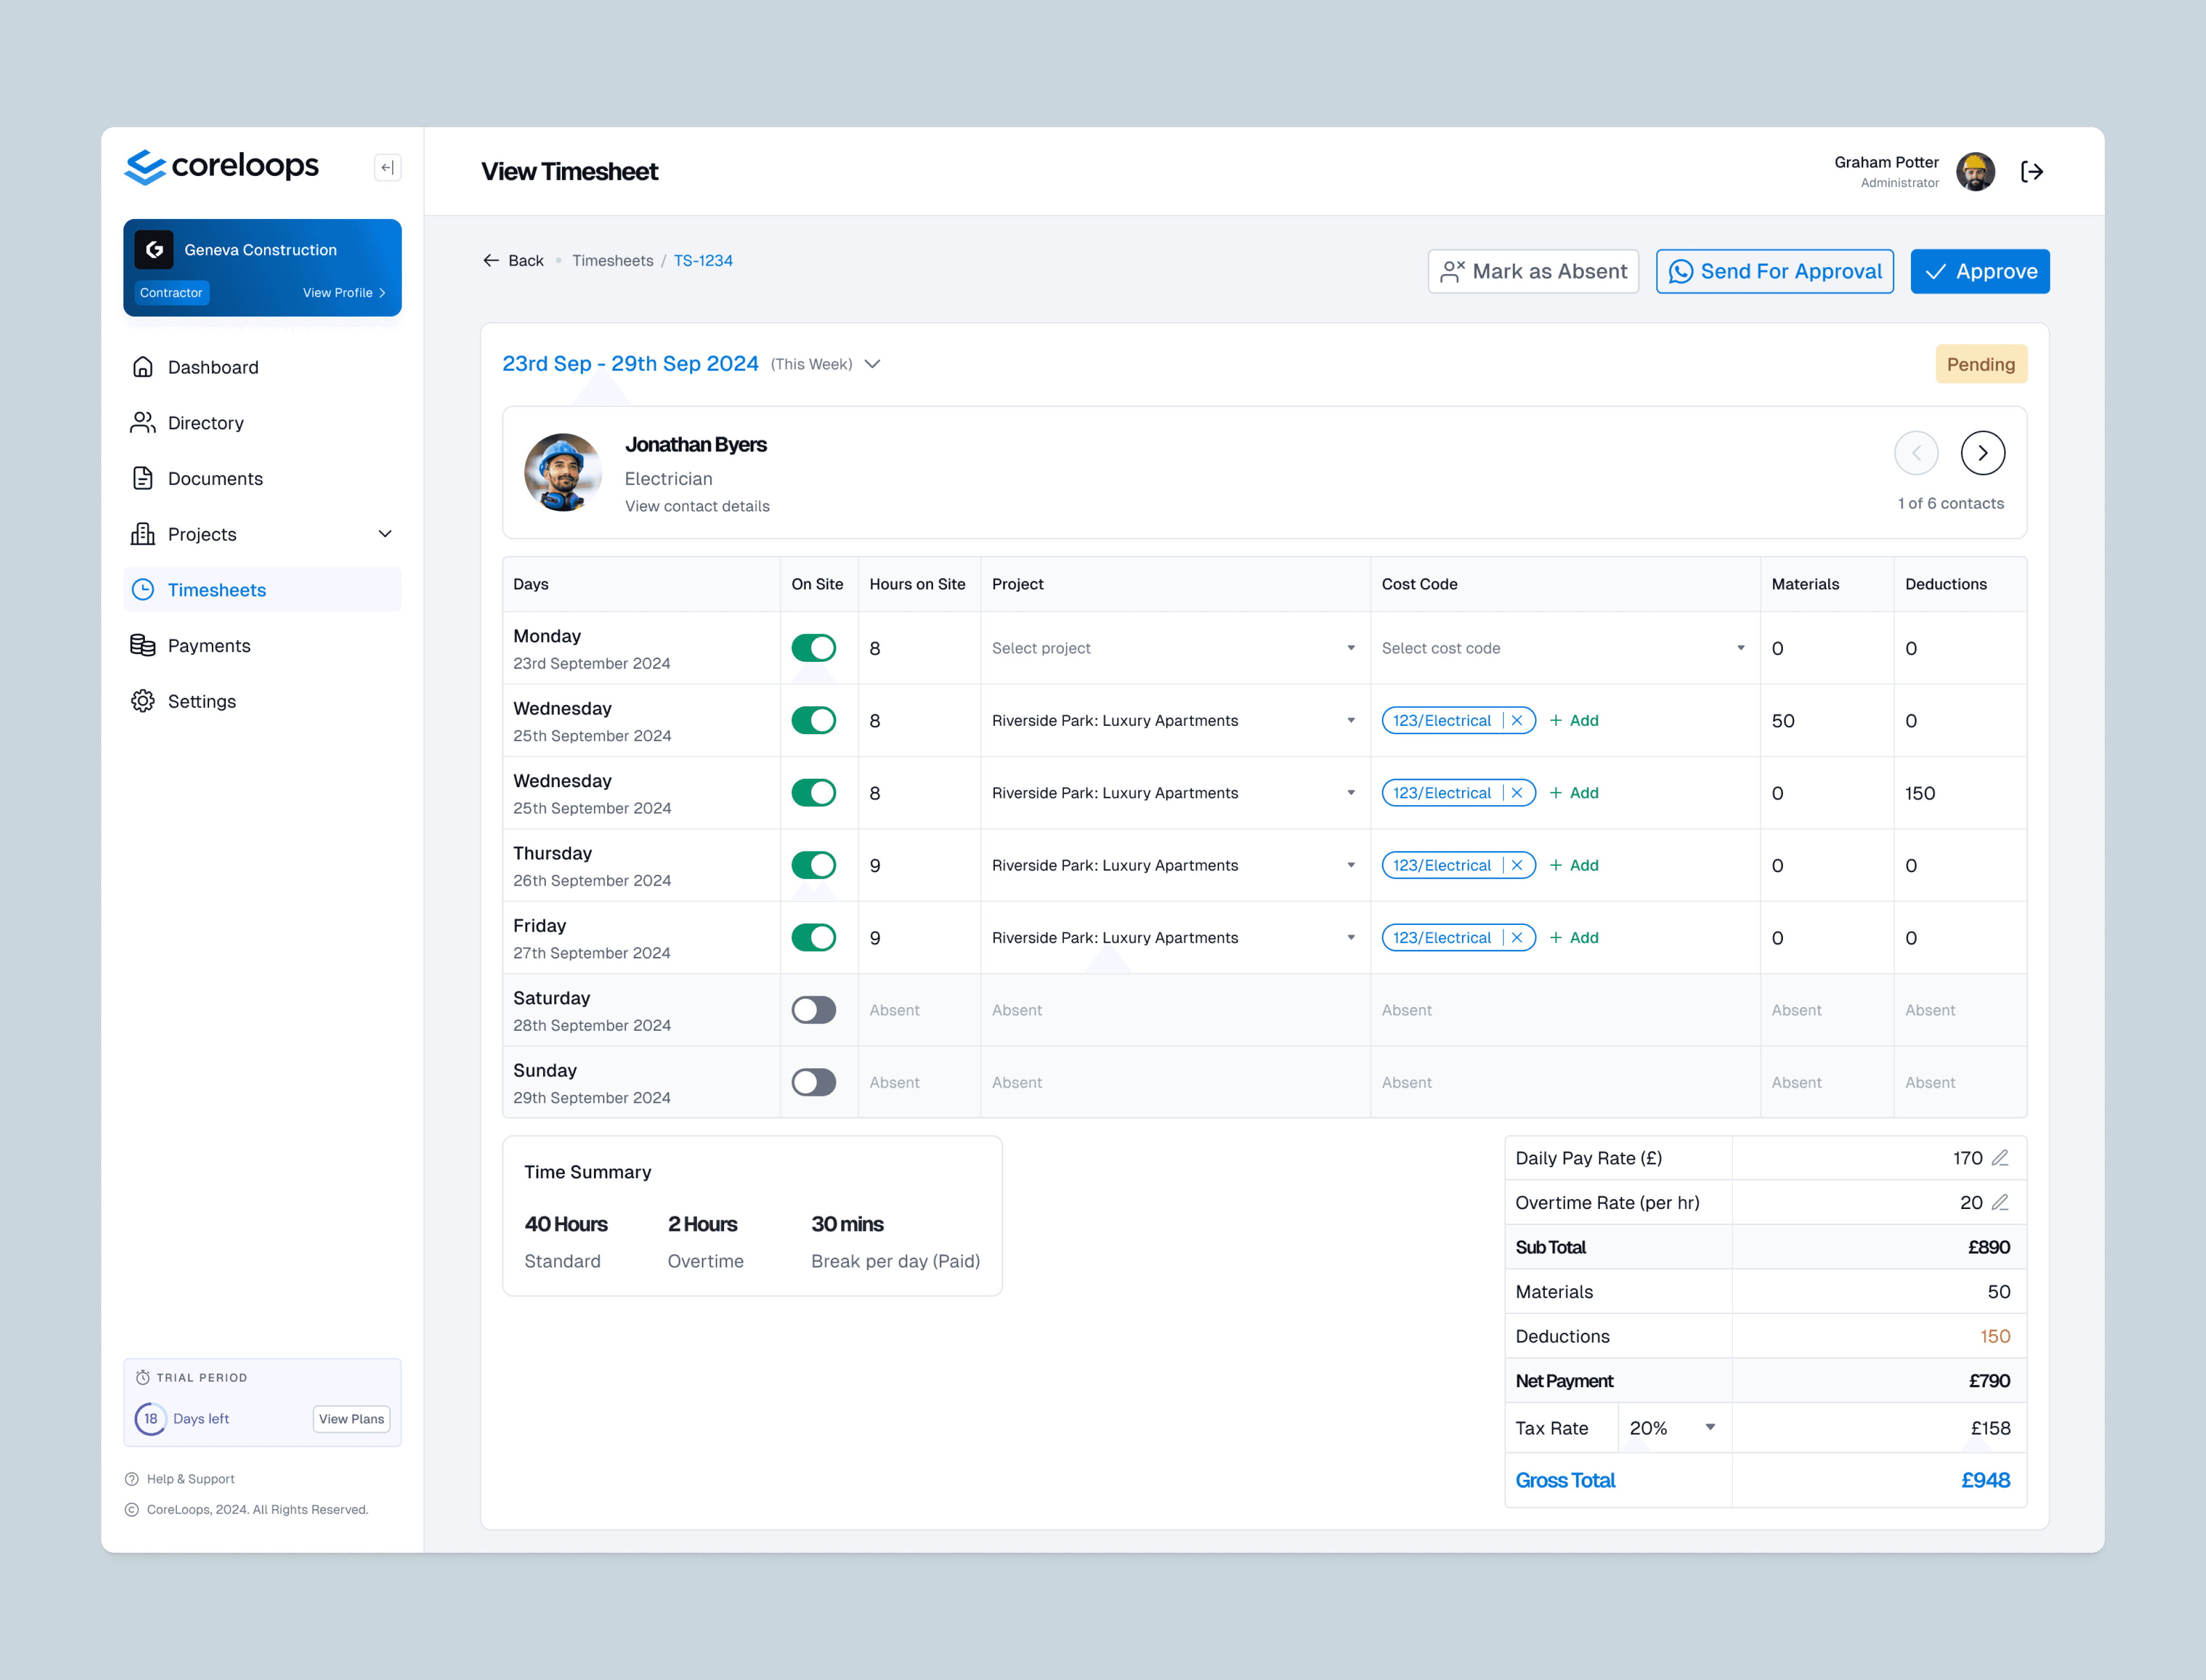Expand the week date range chevron
The height and width of the screenshot is (1680, 2206).
pos(872,364)
